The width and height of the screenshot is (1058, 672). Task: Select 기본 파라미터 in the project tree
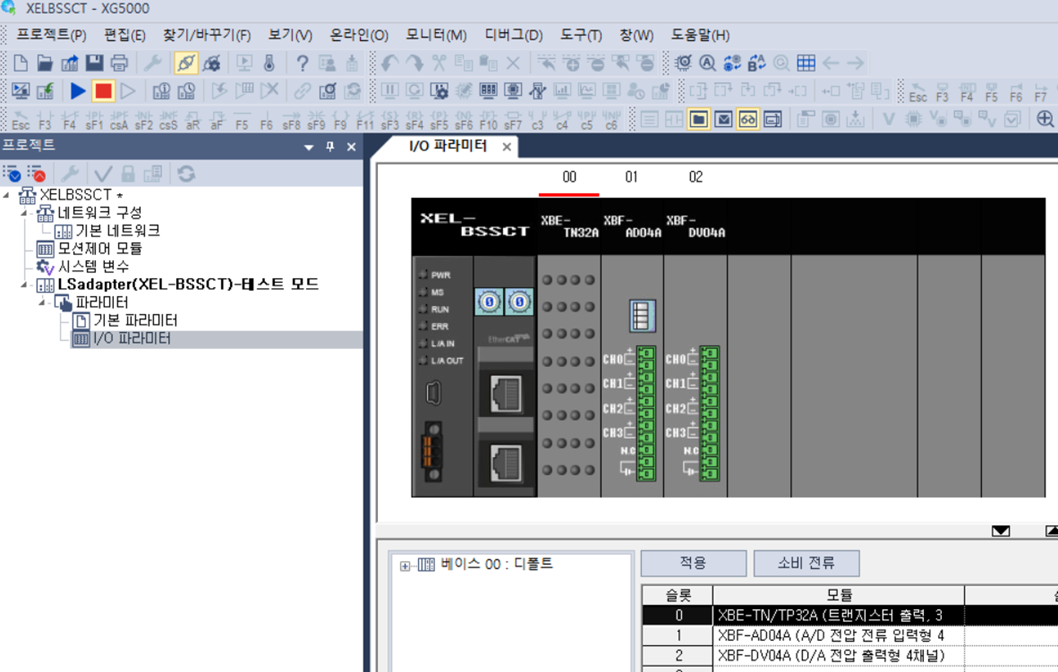point(135,320)
